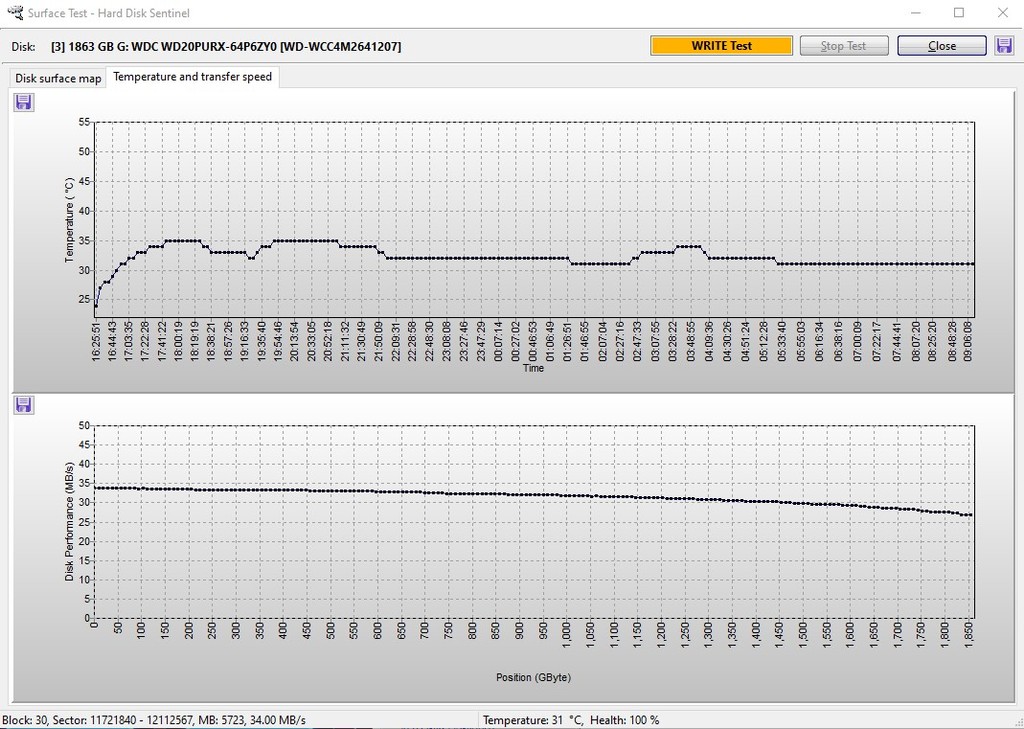Click the first data point on temperature curve
Screen dimensions: 1024x729
[96, 306]
